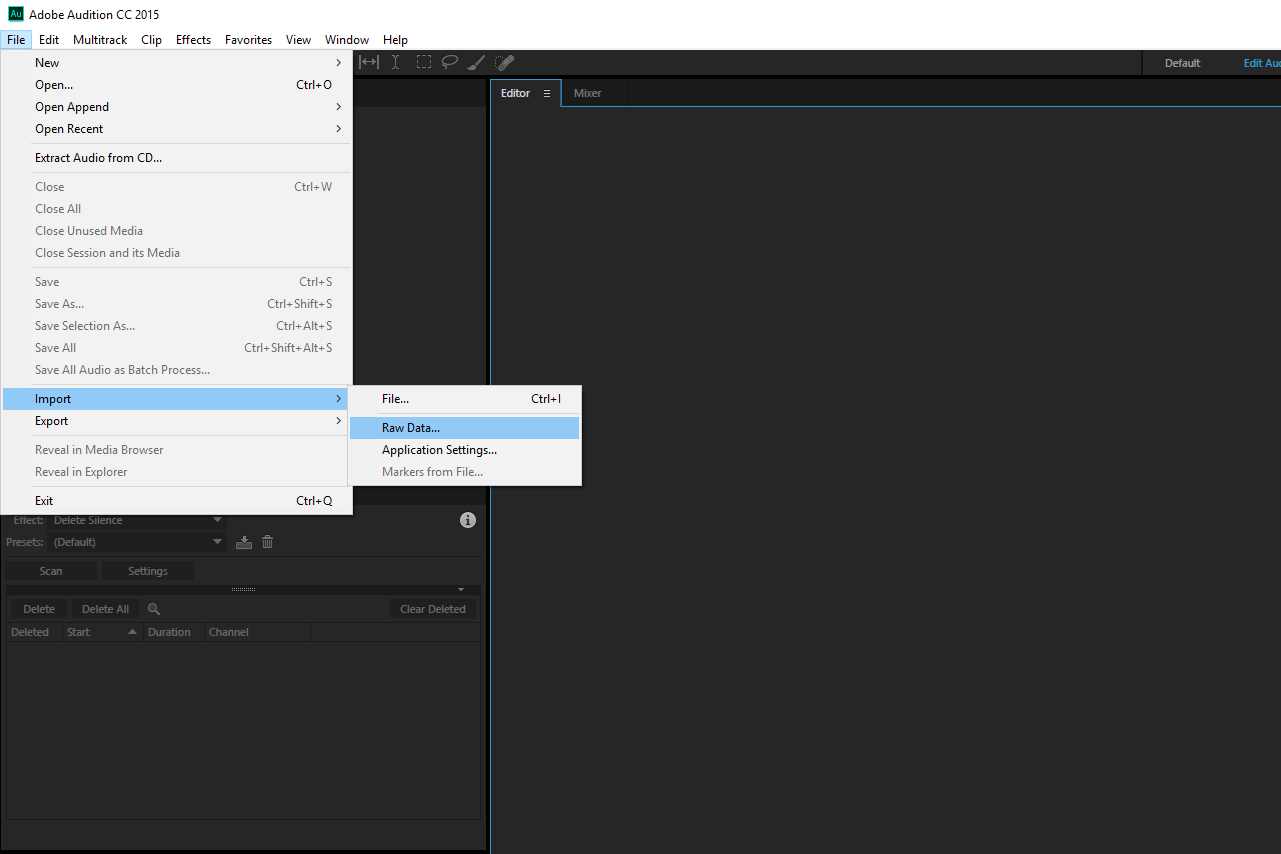This screenshot has width=1281, height=854.
Task: Highlight the Import menu entry
Action: pyautogui.click(x=178, y=399)
